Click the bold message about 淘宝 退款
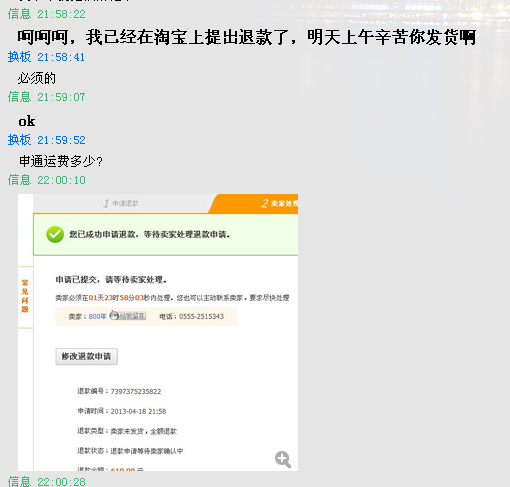 click(x=247, y=37)
